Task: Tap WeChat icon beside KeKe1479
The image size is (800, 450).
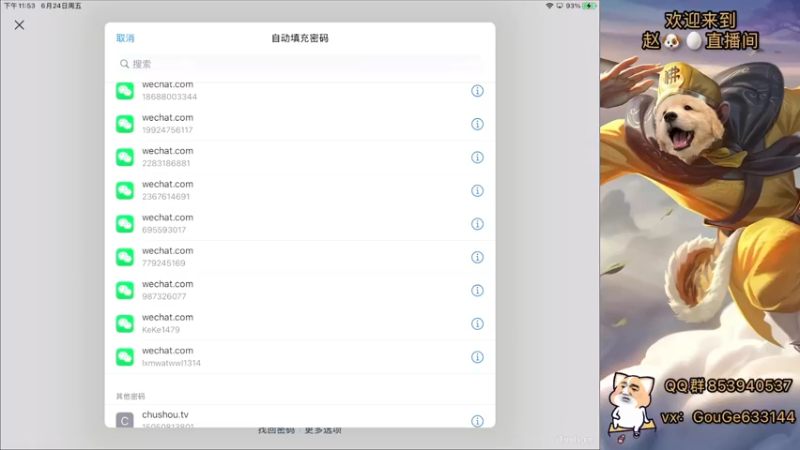Action: (x=124, y=323)
